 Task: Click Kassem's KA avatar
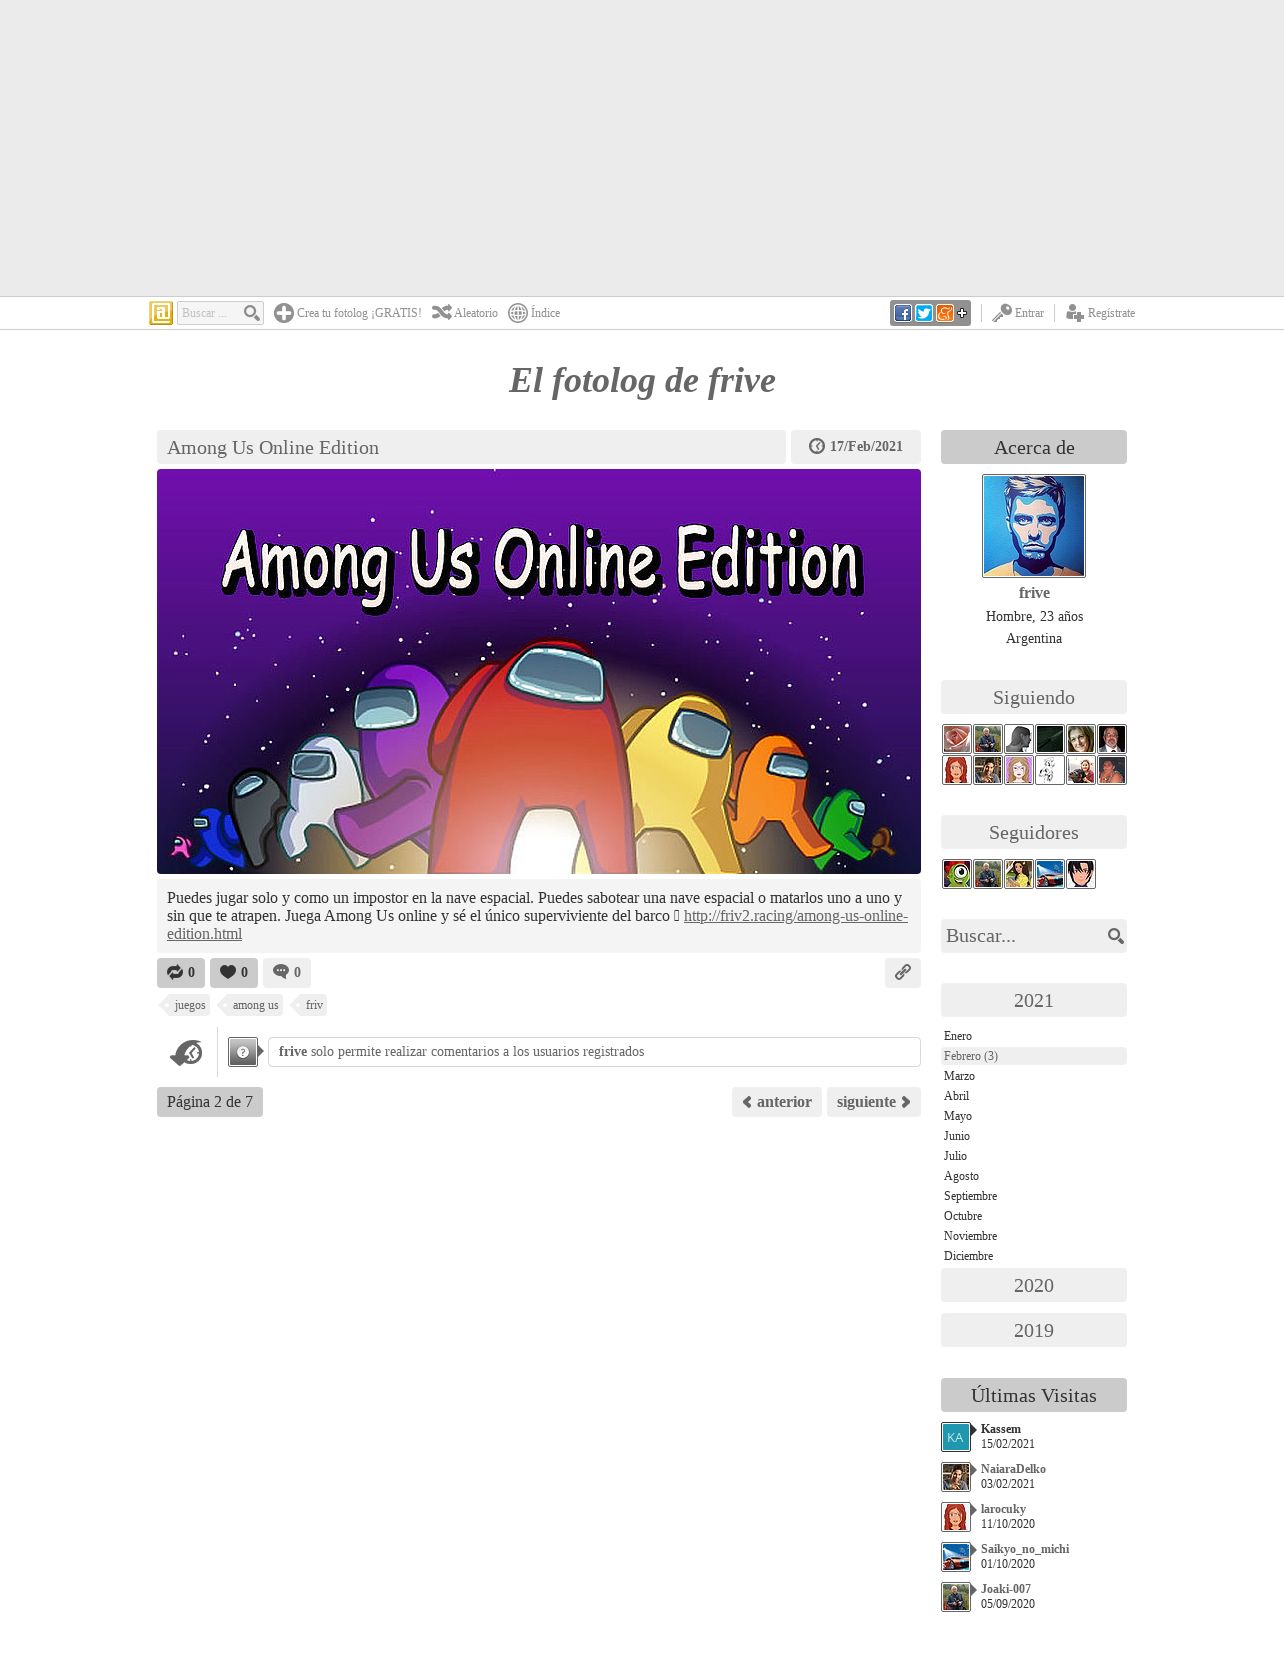(x=956, y=1437)
